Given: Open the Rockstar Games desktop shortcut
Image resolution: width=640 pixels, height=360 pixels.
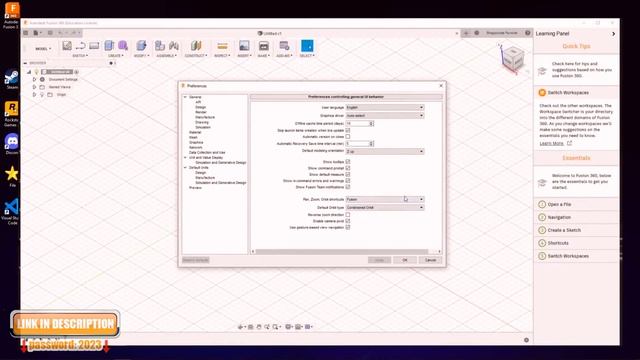Looking at the screenshot, I should [x=11, y=114].
